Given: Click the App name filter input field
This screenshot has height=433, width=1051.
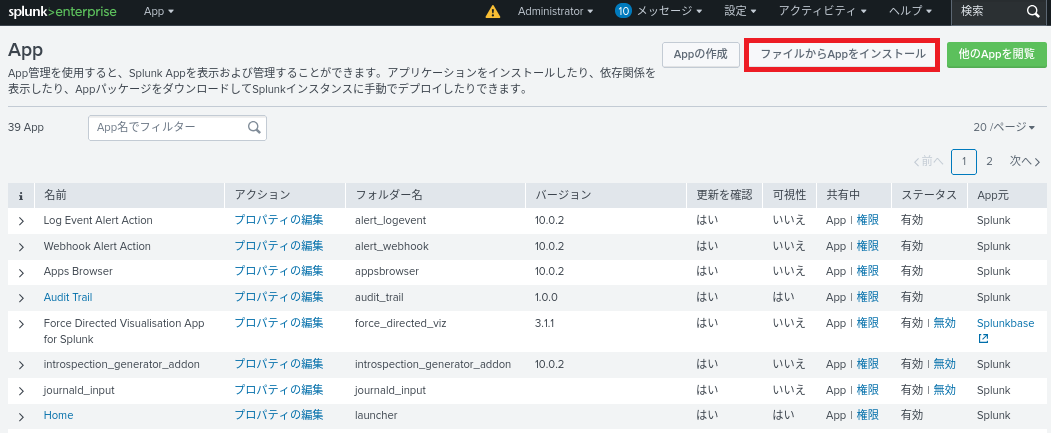Looking at the screenshot, I should pos(168,128).
